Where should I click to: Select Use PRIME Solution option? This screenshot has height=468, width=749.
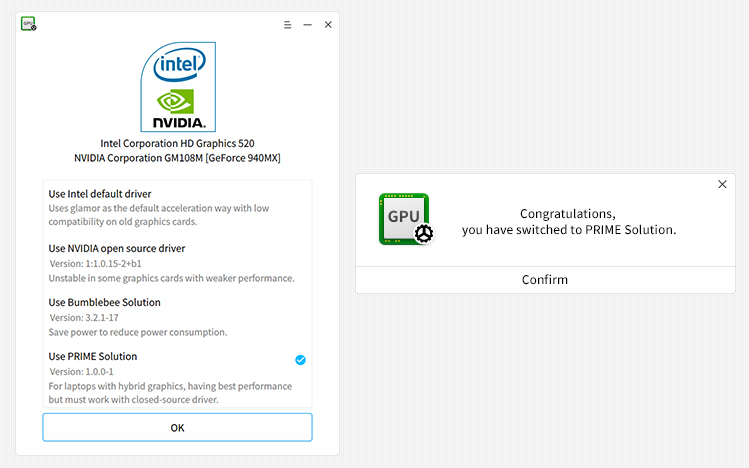[177, 377]
